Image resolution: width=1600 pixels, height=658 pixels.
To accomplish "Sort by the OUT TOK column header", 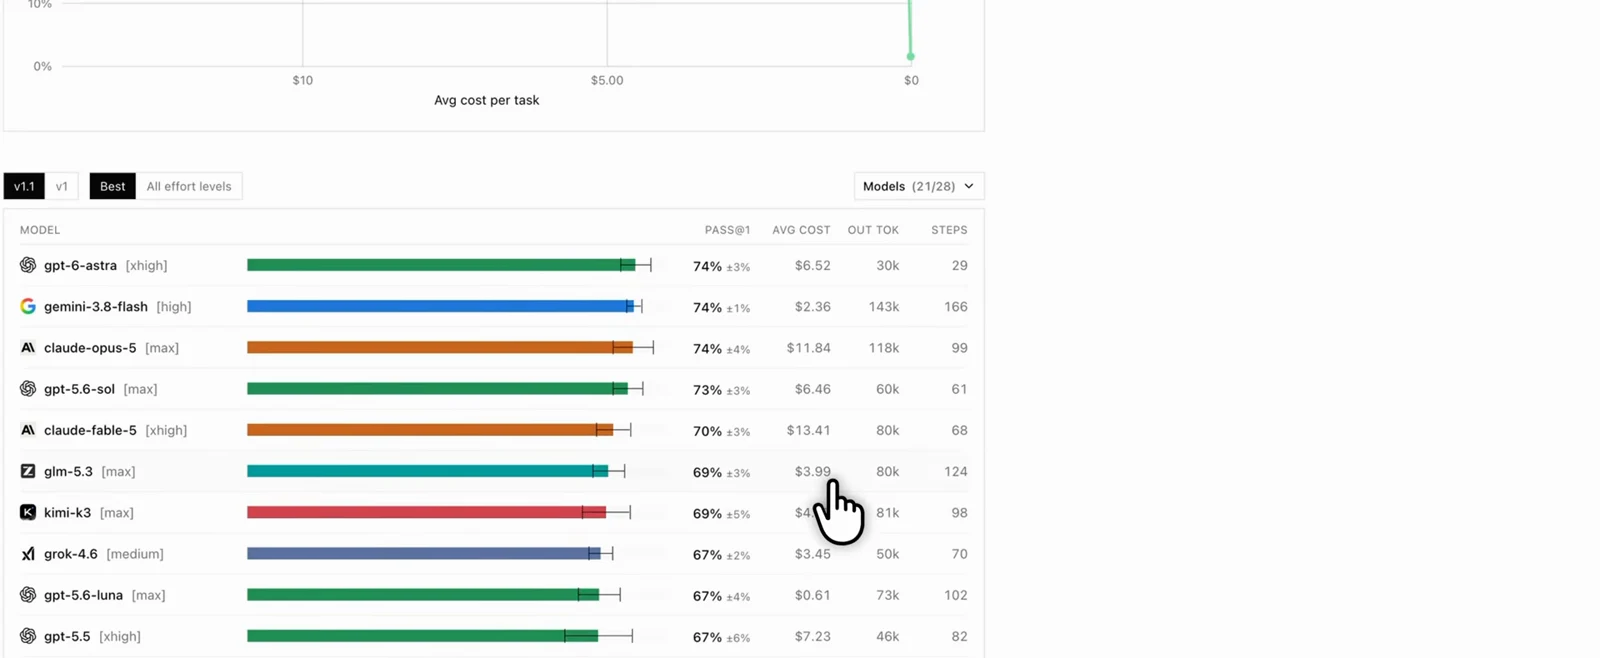I will [x=873, y=230].
